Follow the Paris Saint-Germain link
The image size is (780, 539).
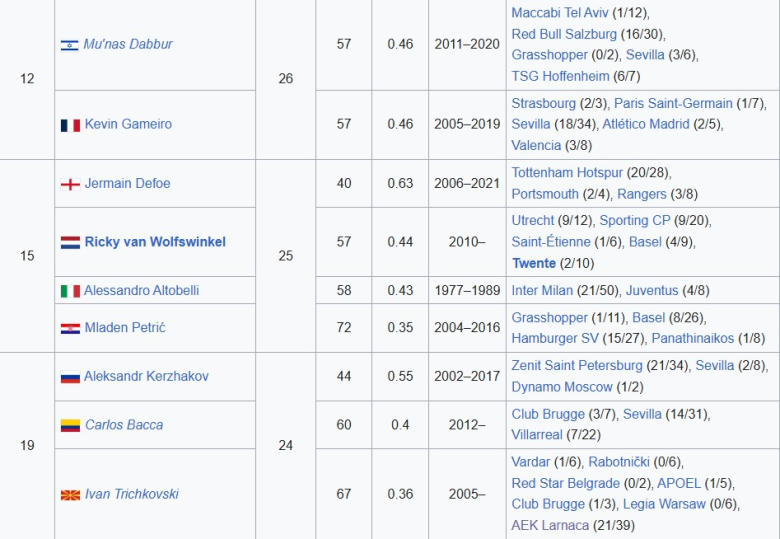(673, 103)
